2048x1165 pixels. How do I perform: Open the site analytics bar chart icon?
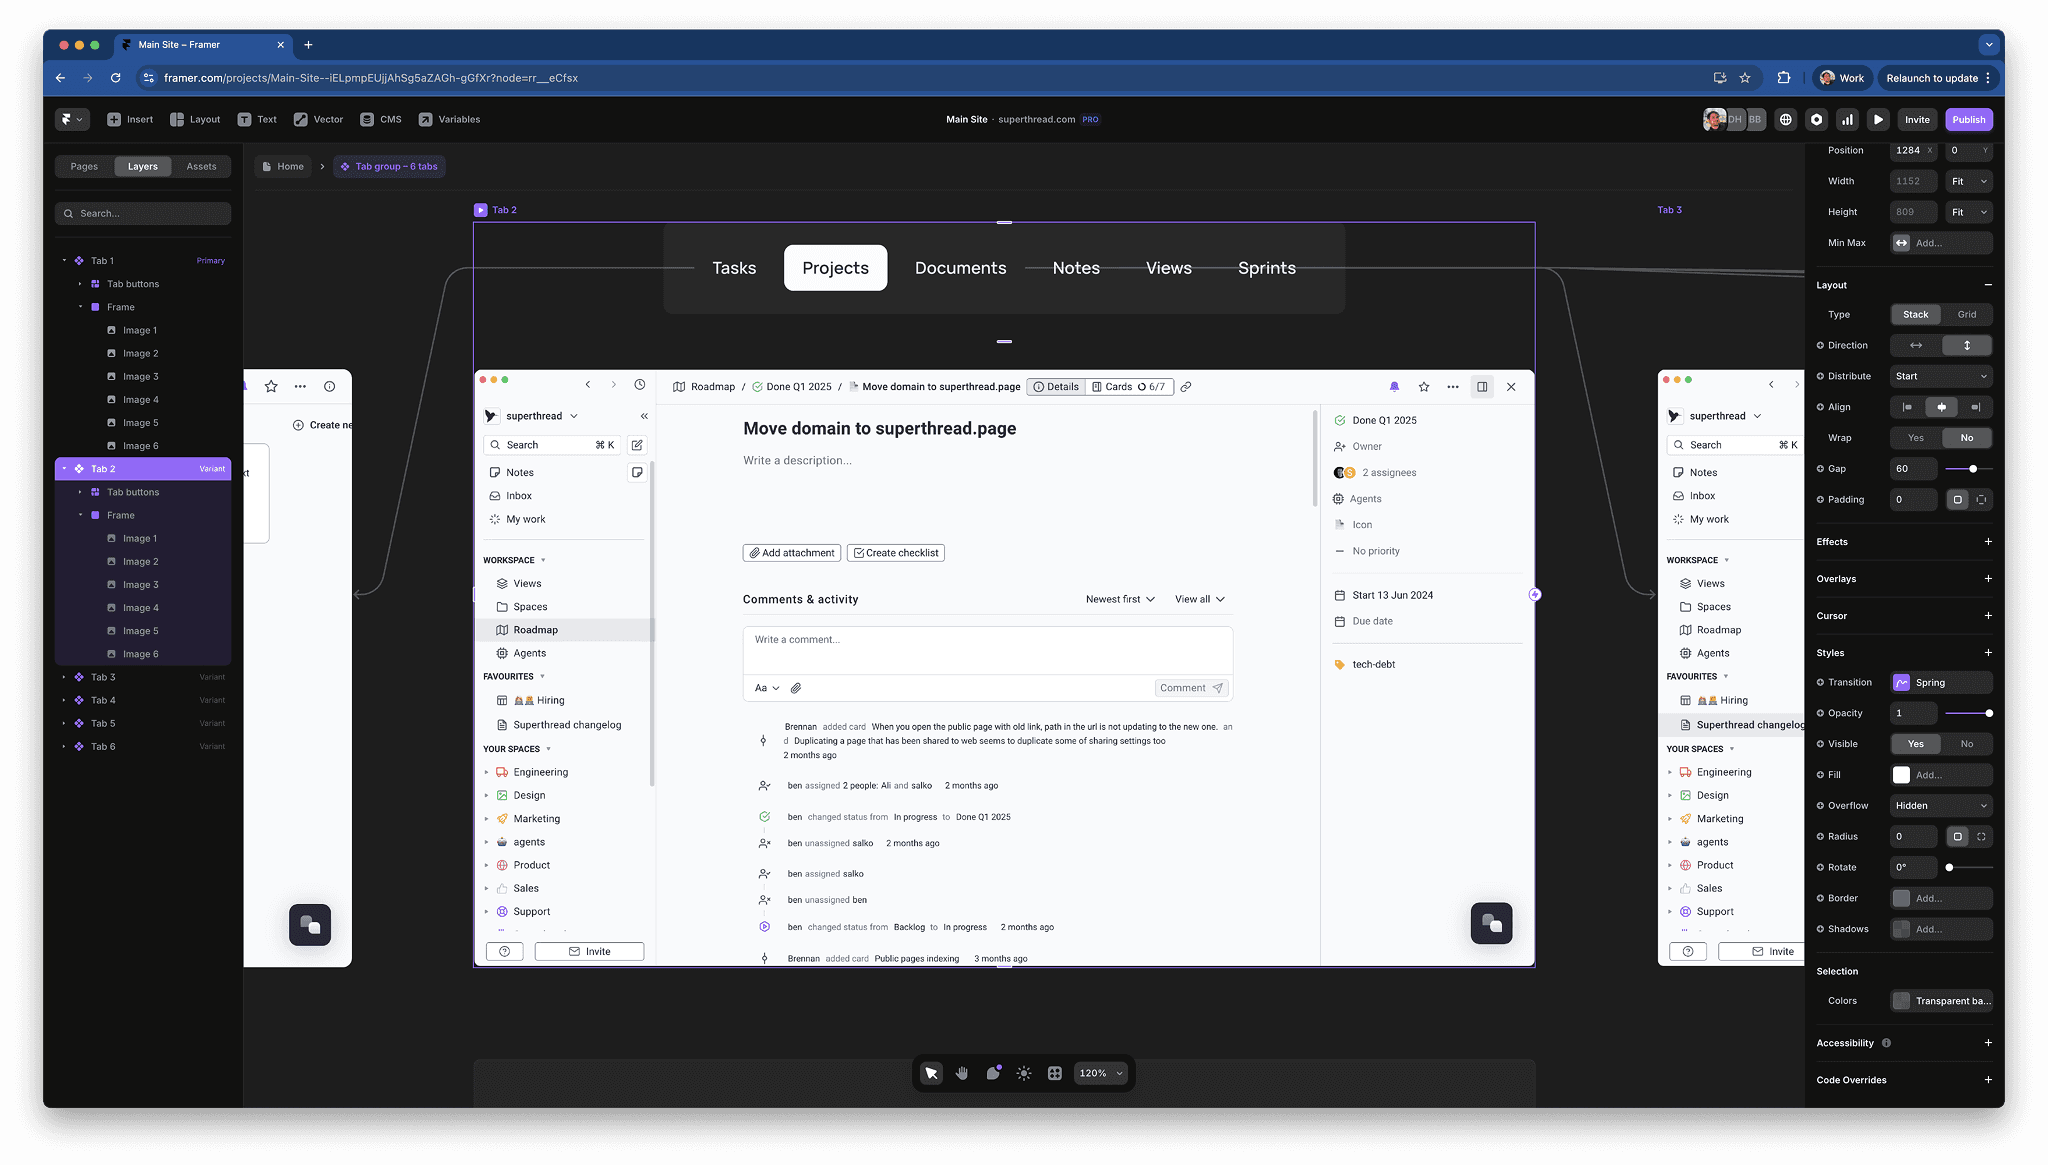1847,119
